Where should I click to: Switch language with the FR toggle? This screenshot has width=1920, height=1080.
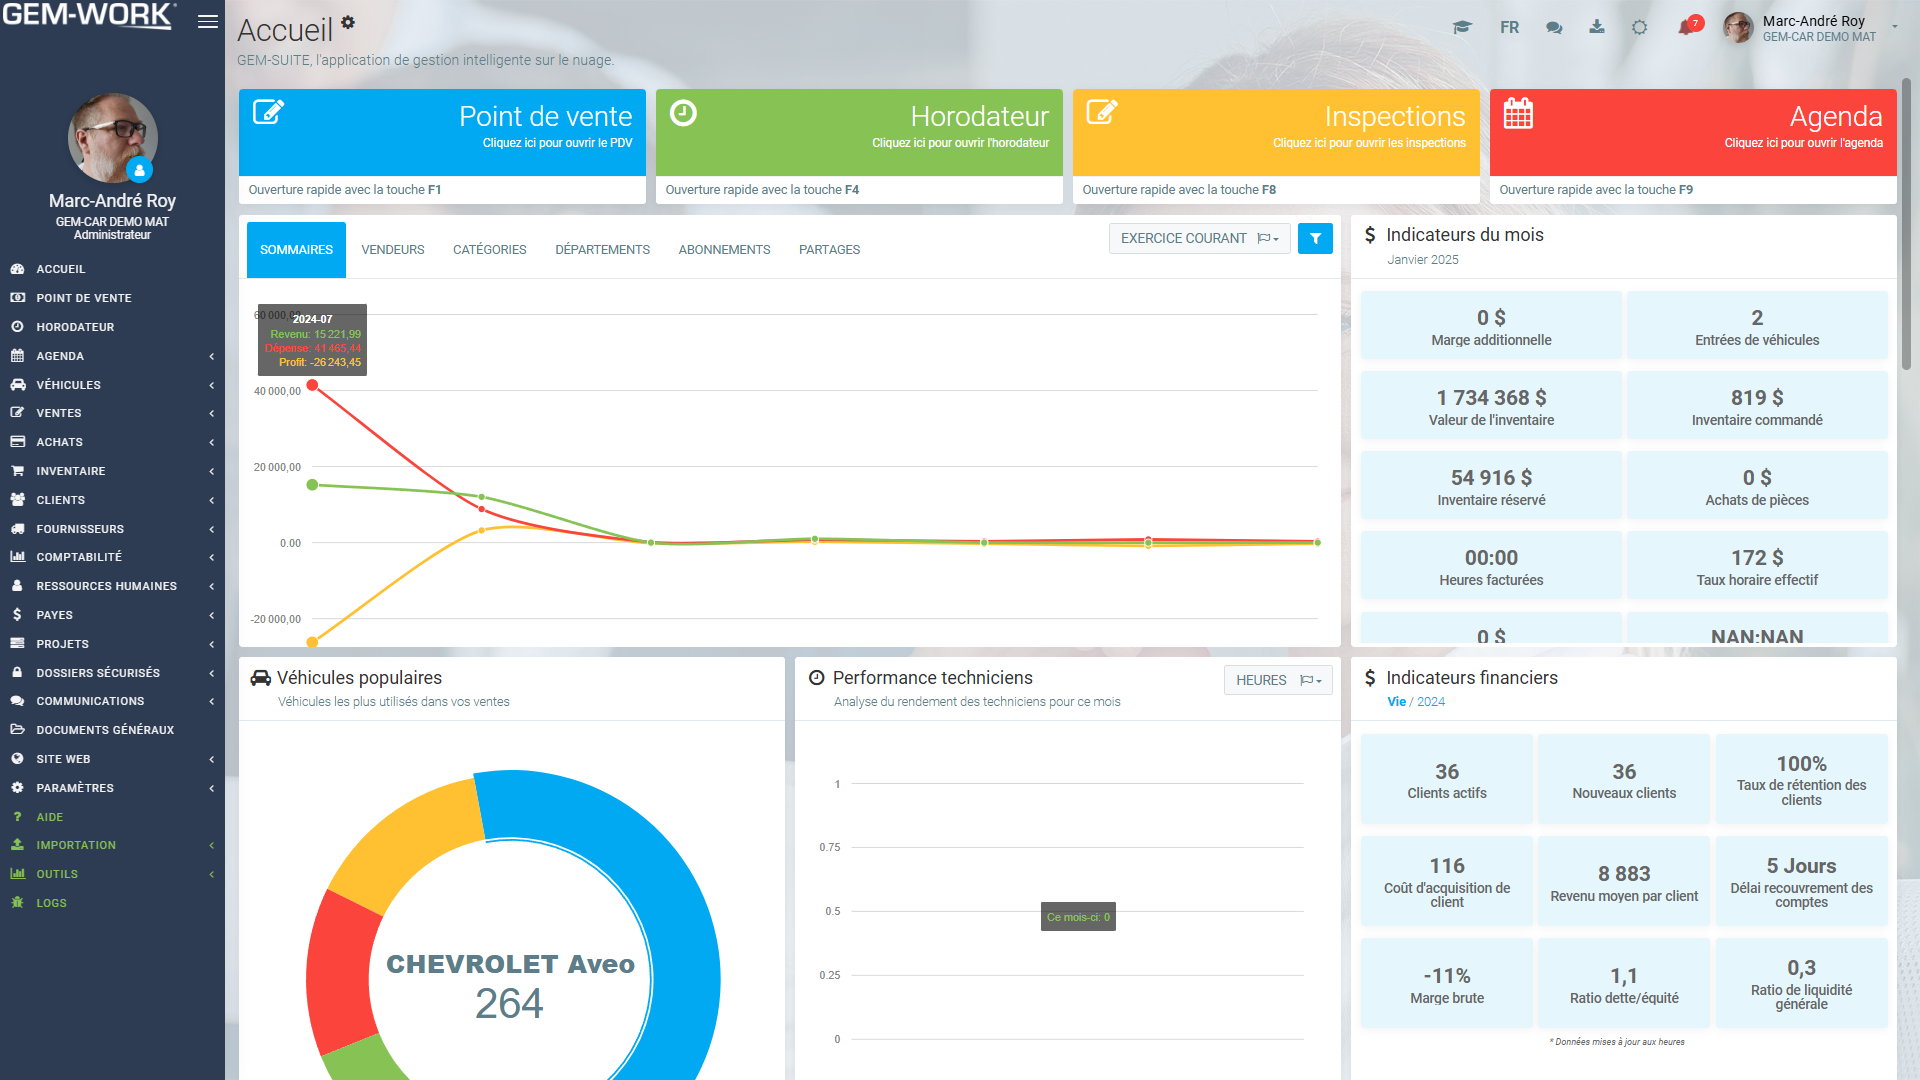pos(1509,28)
